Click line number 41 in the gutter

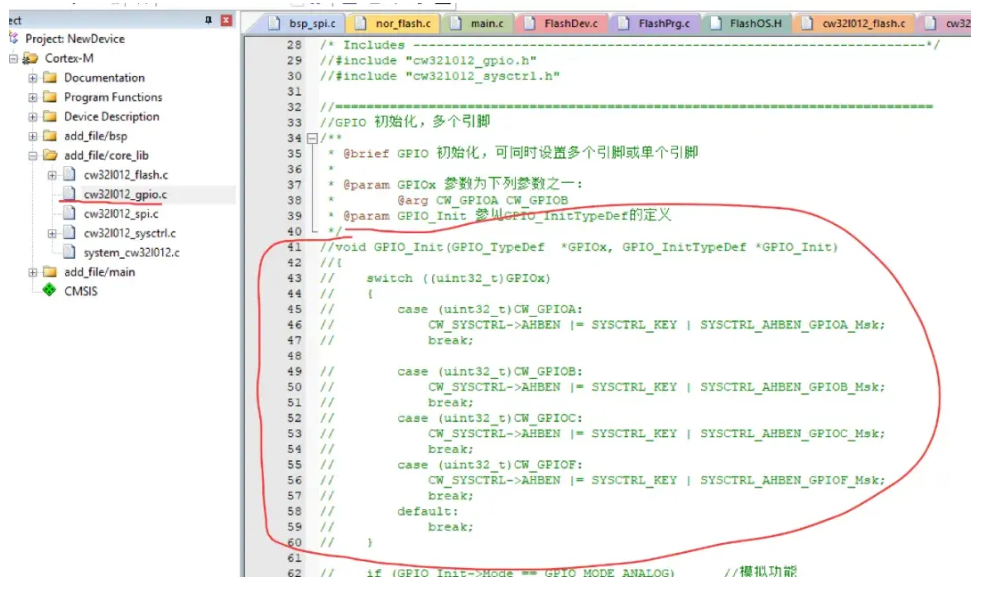click(x=294, y=247)
